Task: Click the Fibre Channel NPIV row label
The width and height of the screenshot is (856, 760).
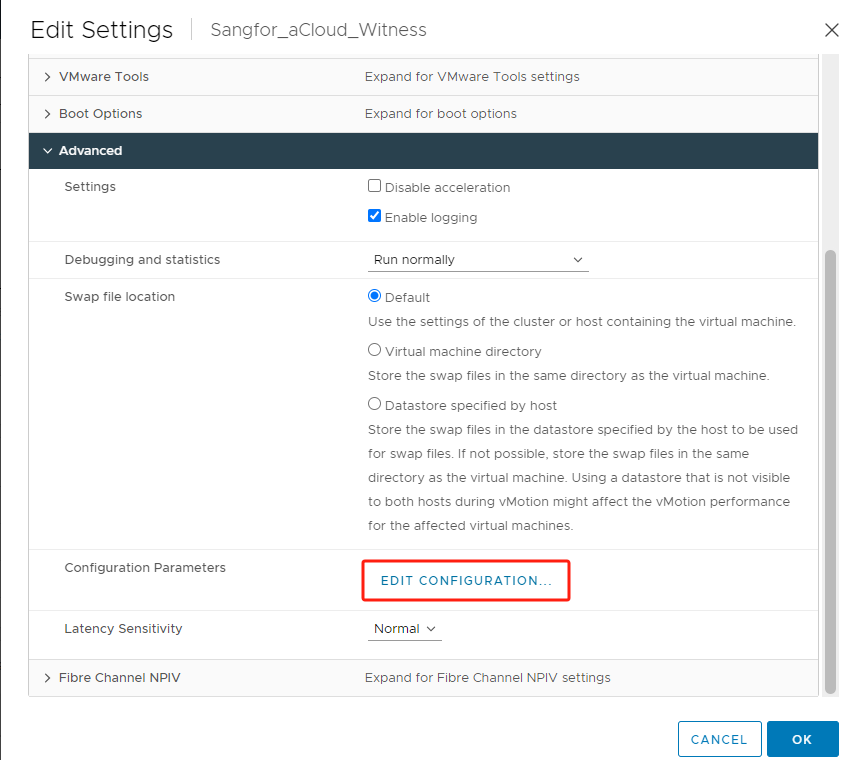Action: [119, 678]
